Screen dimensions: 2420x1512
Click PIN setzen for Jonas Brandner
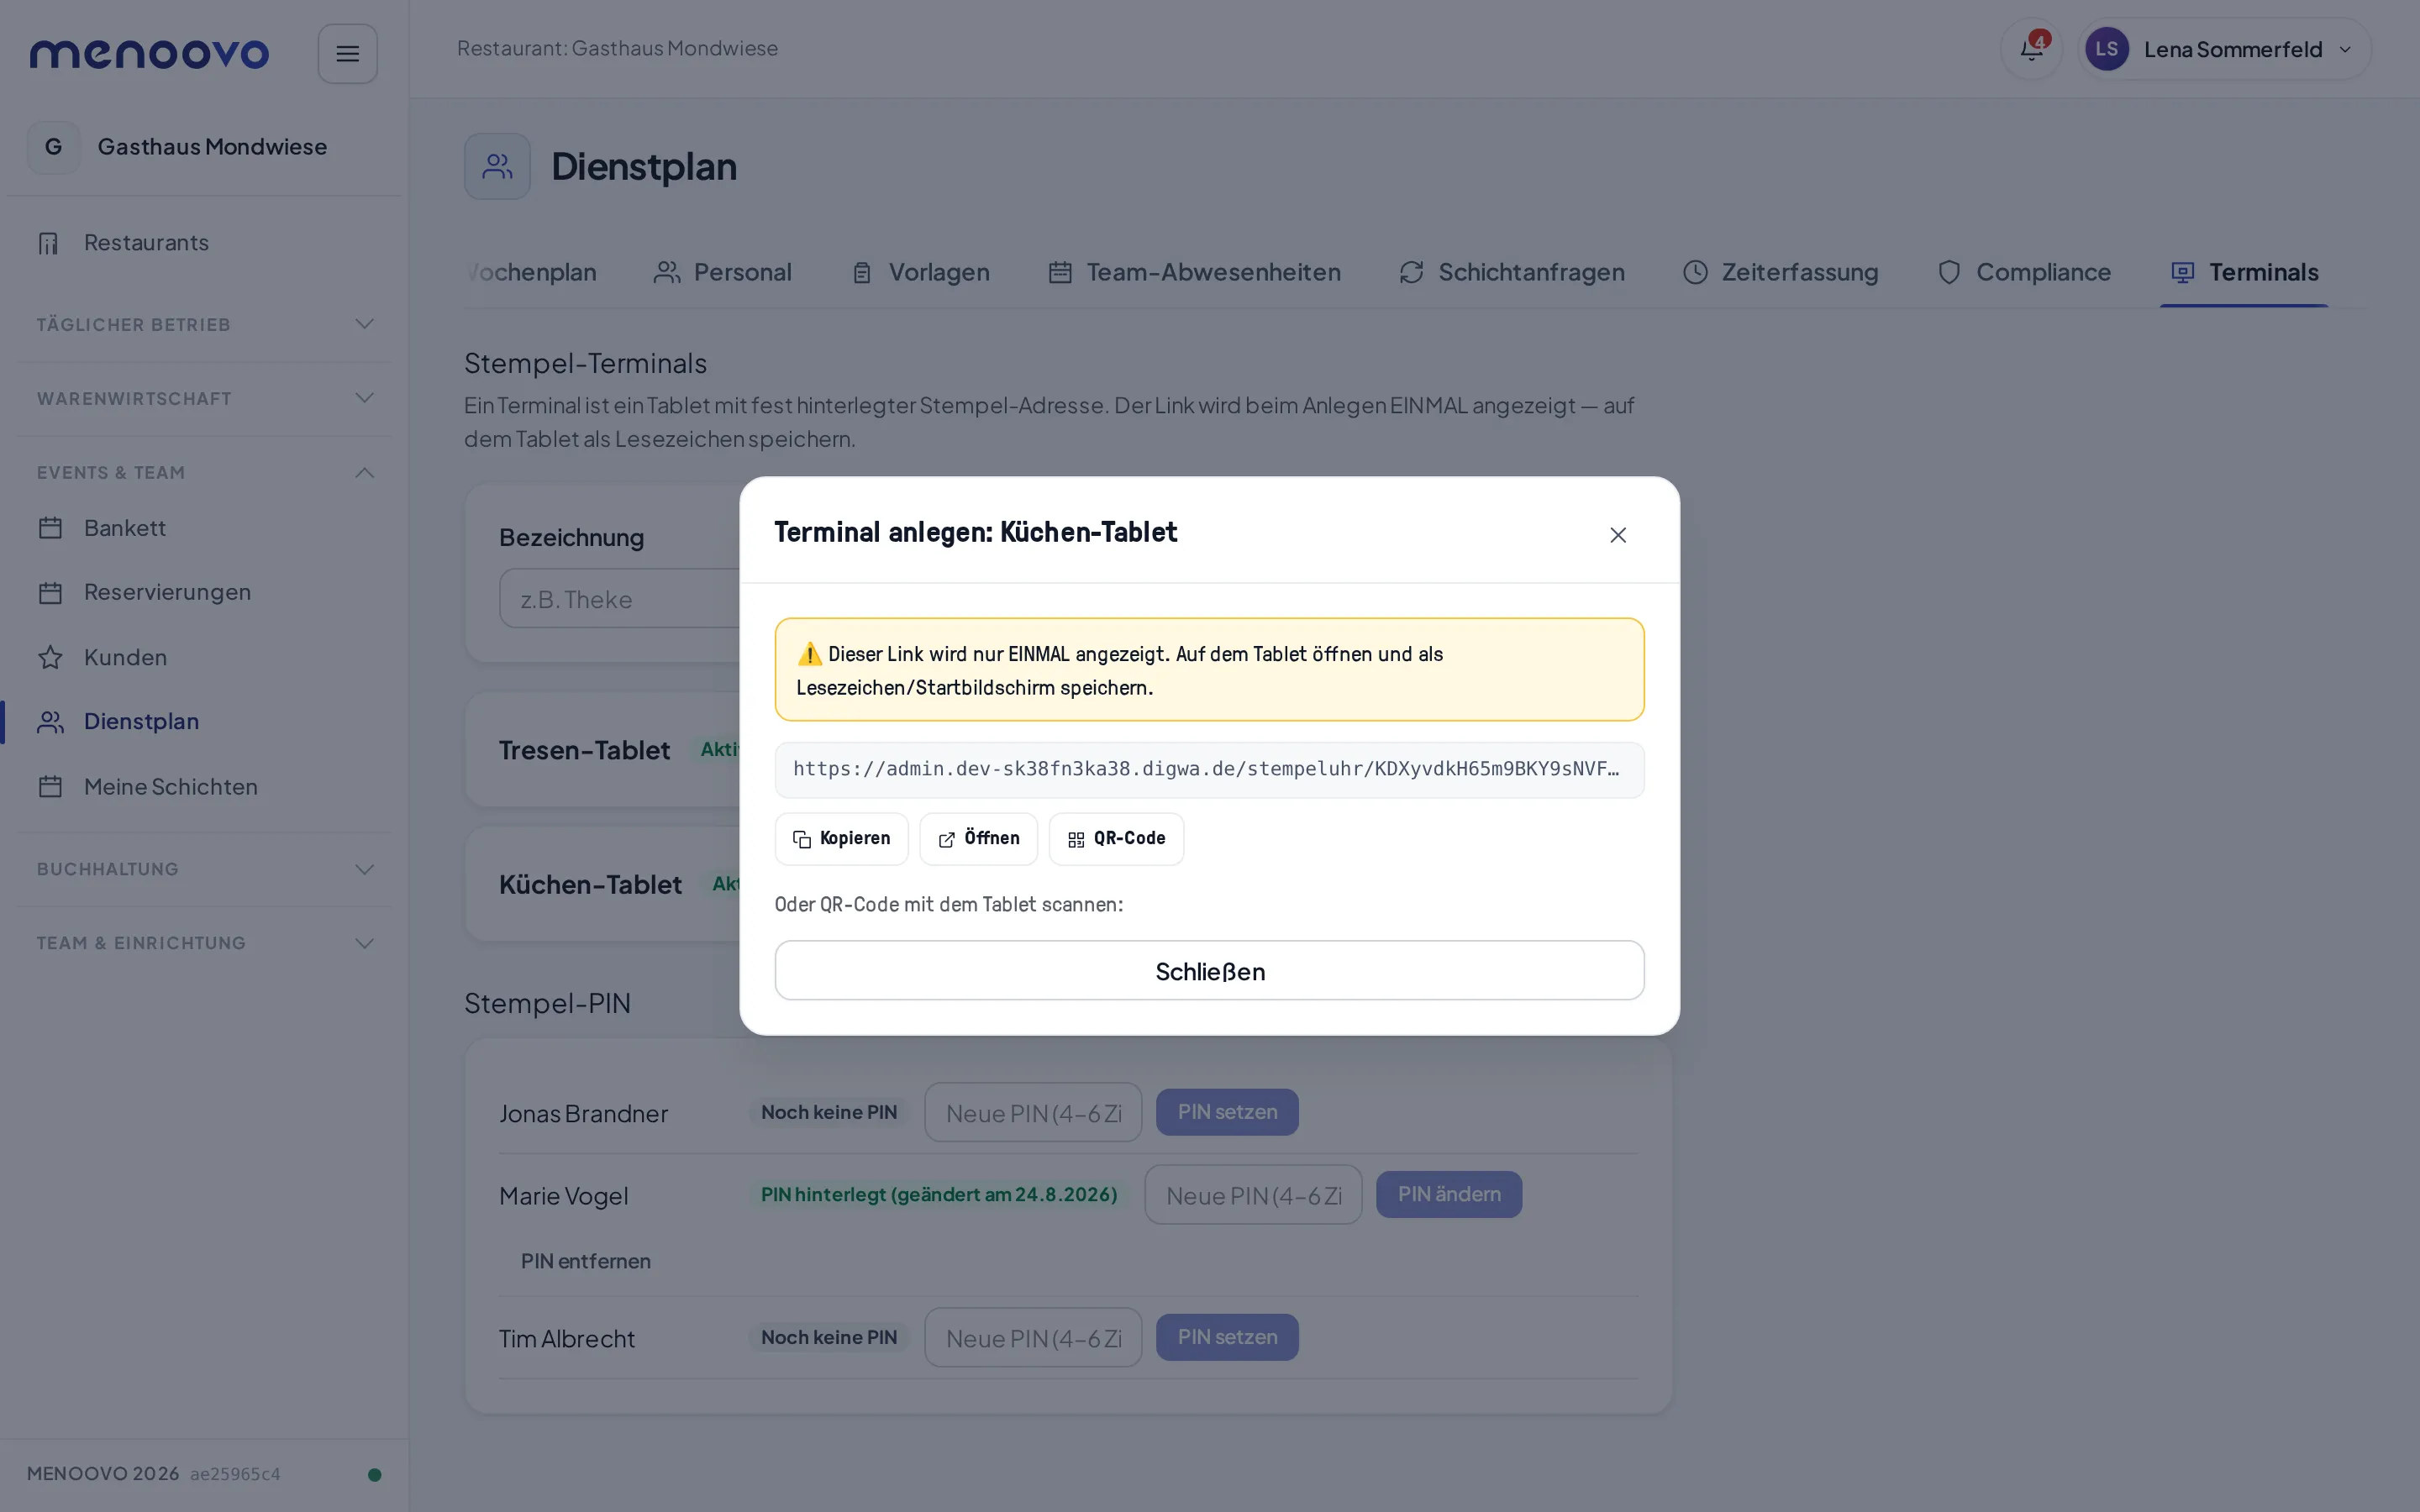(x=1227, y=1112)
